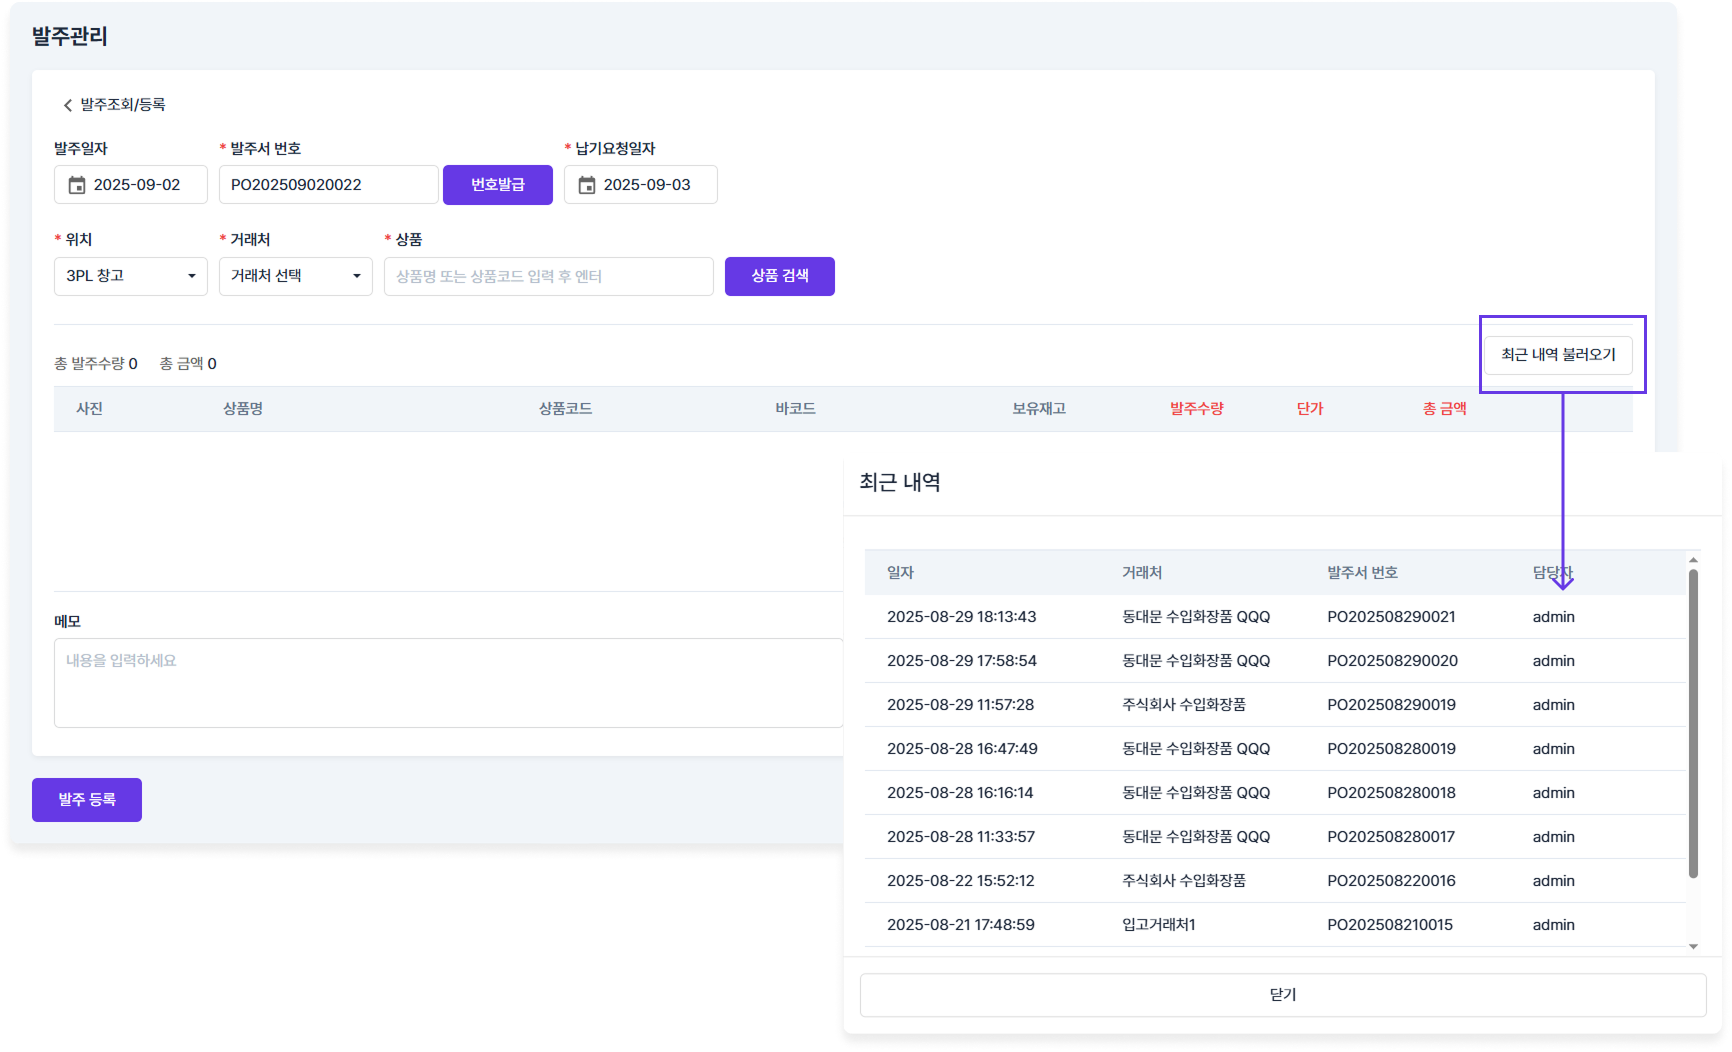The width and height of the screenshot is (1732, 1052).
Task: Open the calendar icon for 납기요청일자
Action: [587, 185]
